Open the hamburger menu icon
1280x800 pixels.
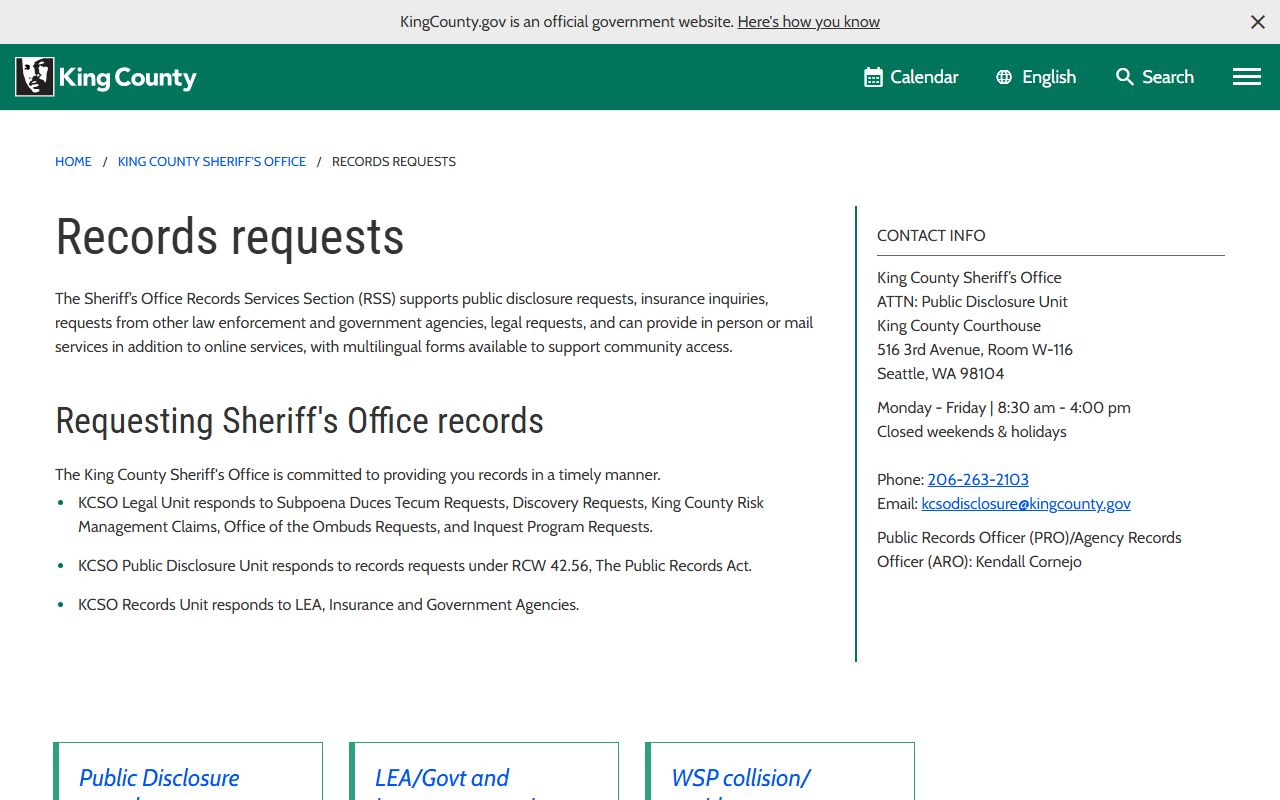click(1247, 77)
